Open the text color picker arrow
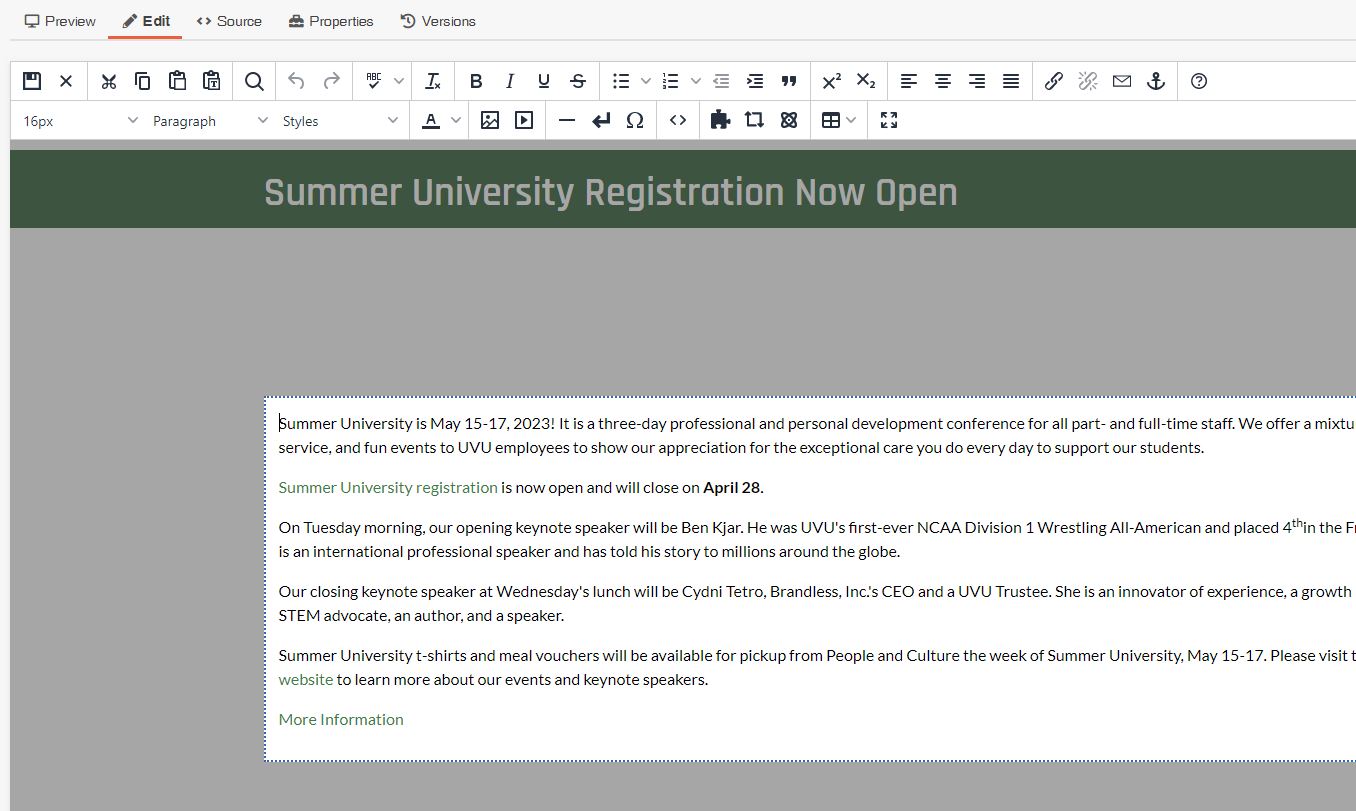Viewport: 1356px width, 811px height. click(x=456, y=120)
